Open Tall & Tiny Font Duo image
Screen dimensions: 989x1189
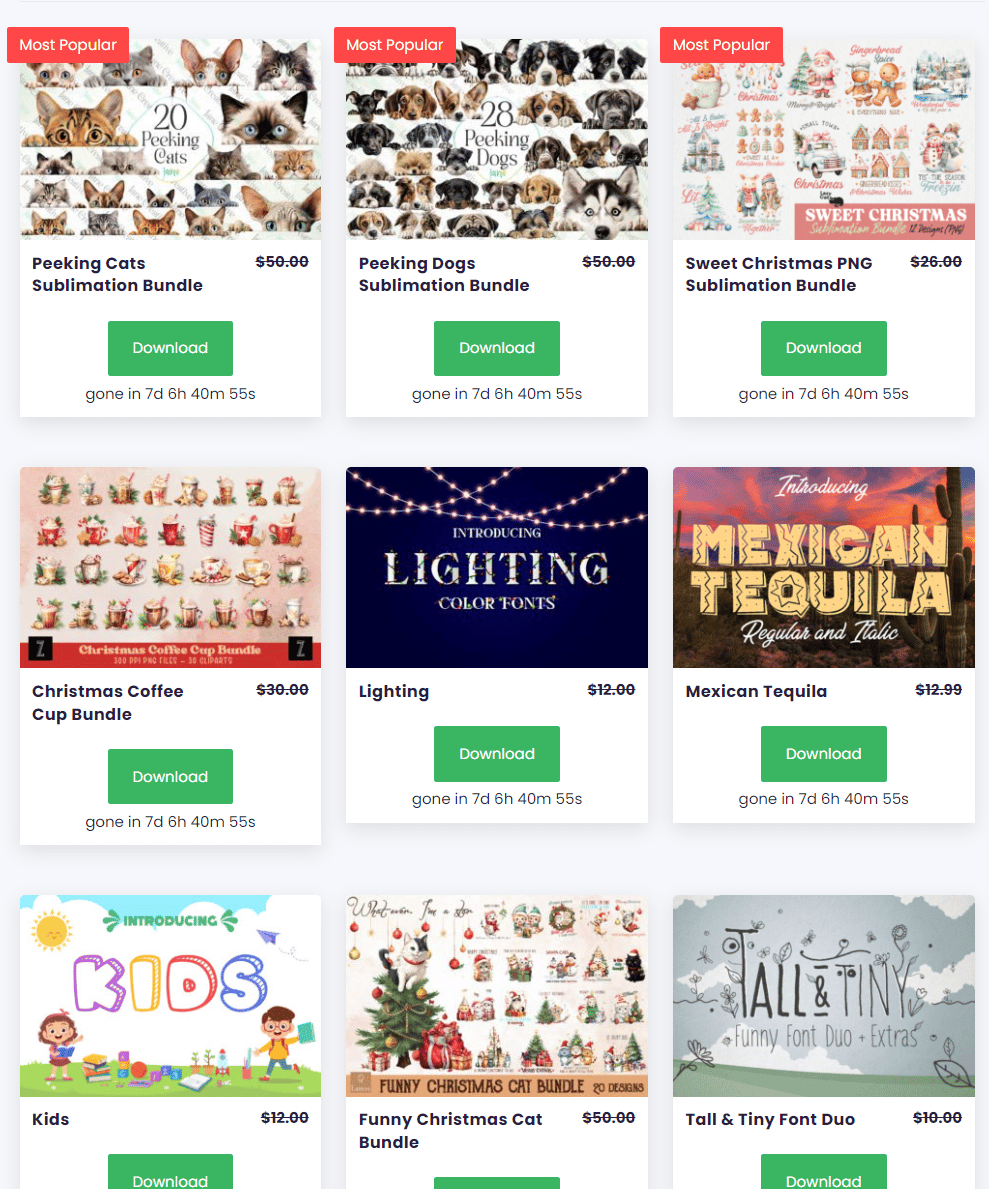(824, 996)
